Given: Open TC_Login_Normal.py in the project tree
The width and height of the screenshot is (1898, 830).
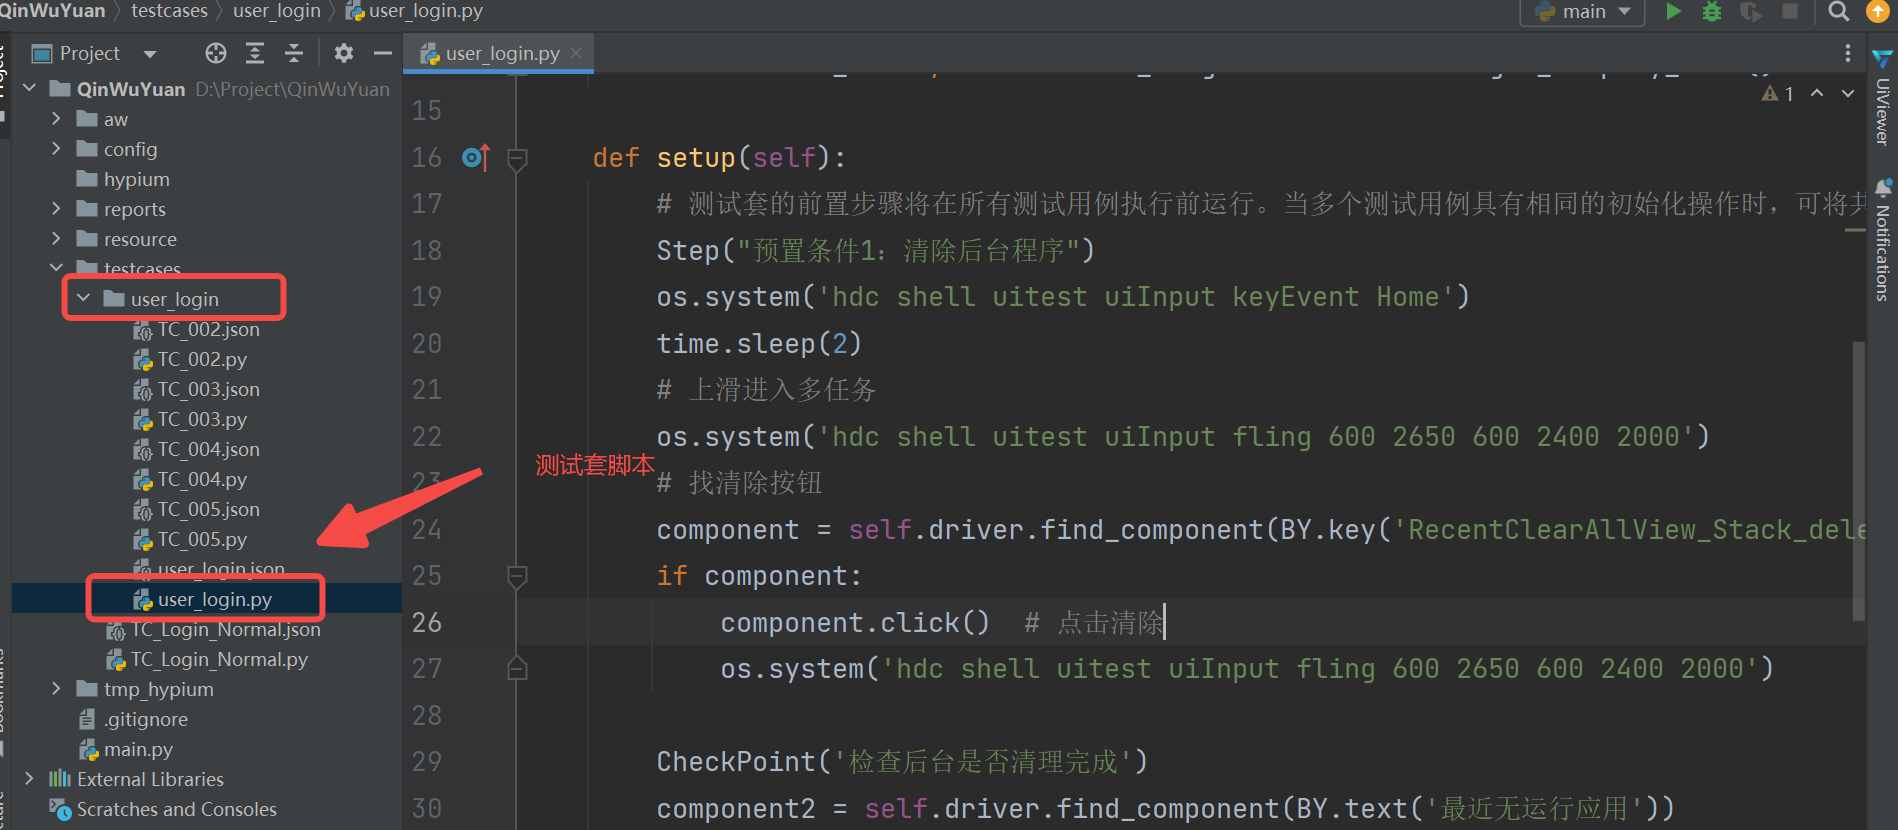Looking at the screenshot, I should click(219, 659).
